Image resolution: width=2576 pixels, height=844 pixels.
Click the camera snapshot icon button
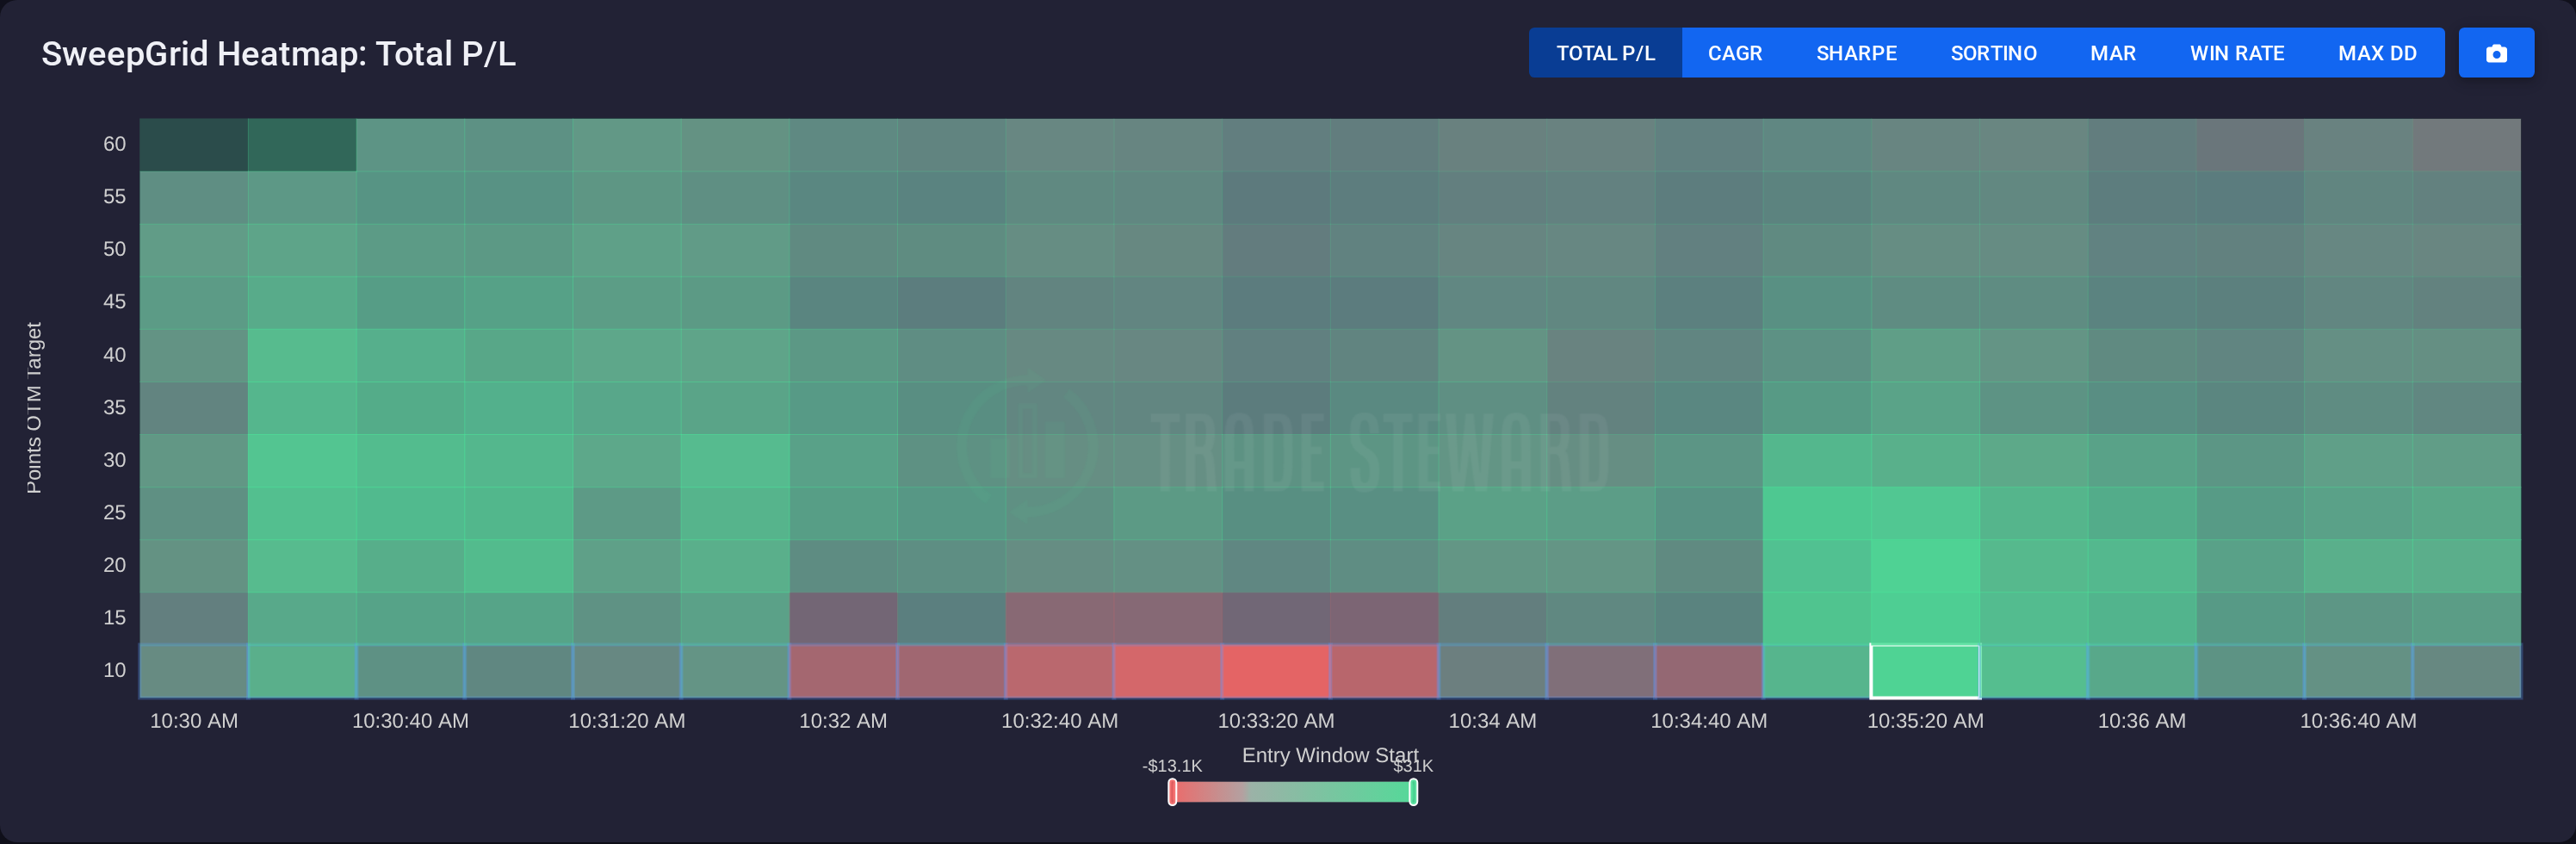click(2495, 53)
